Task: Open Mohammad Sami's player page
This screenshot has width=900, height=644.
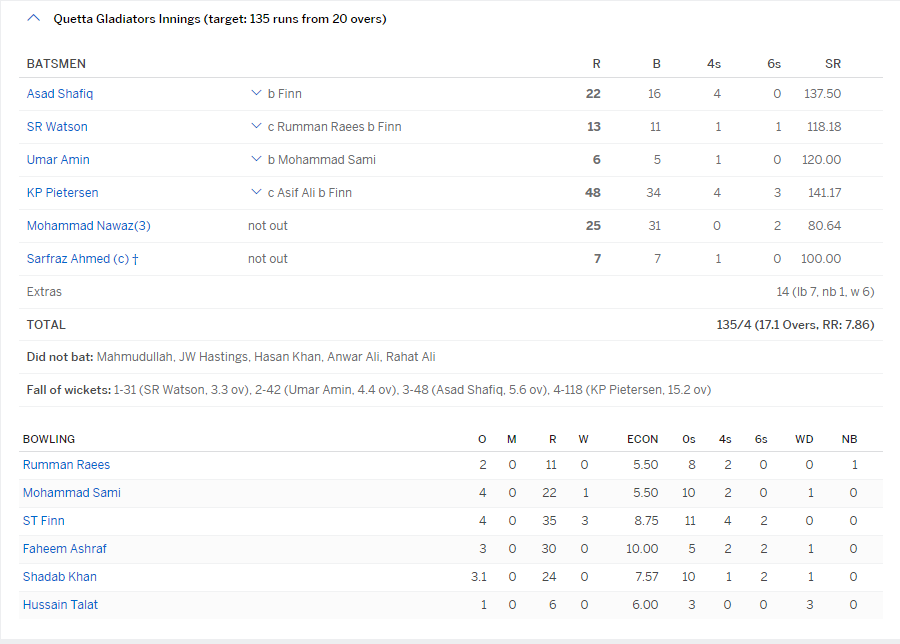Action: (71, 492)
